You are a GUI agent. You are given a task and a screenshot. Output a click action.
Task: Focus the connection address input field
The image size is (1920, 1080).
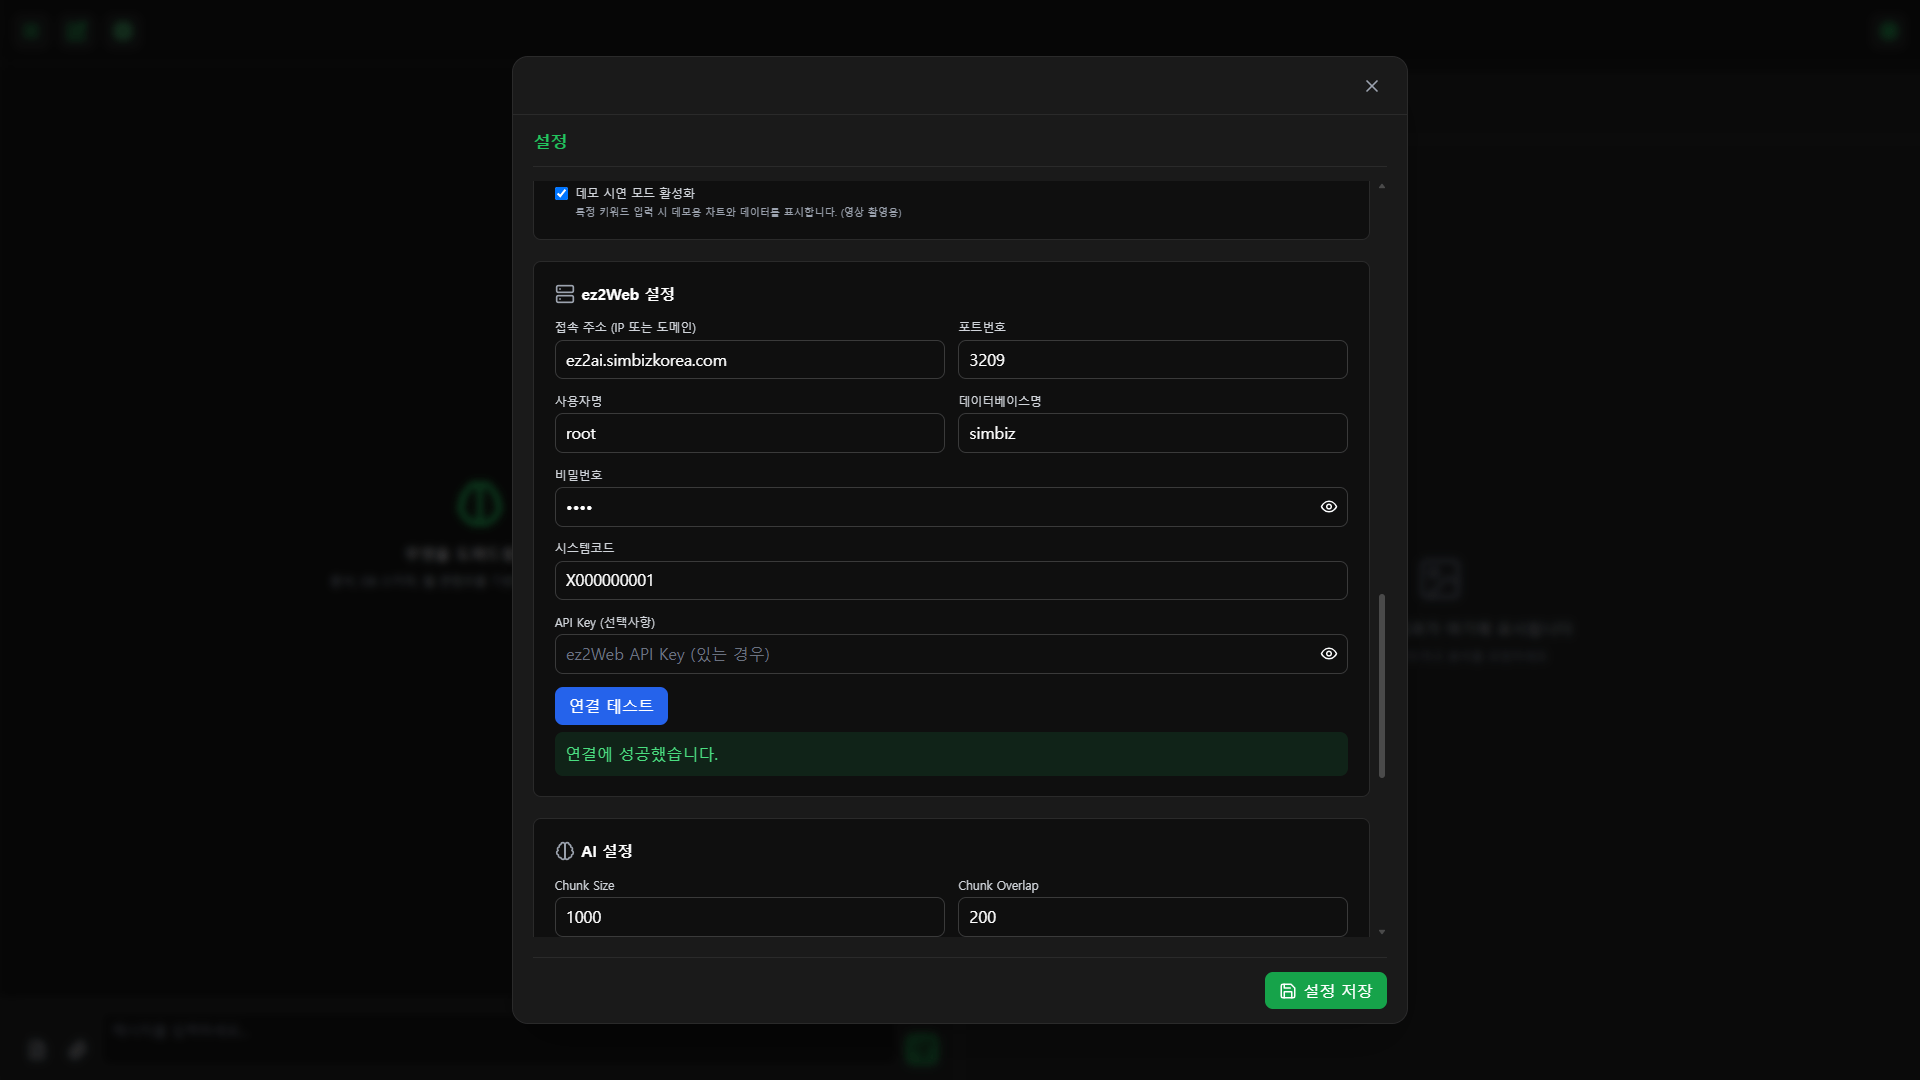(749, 360)
